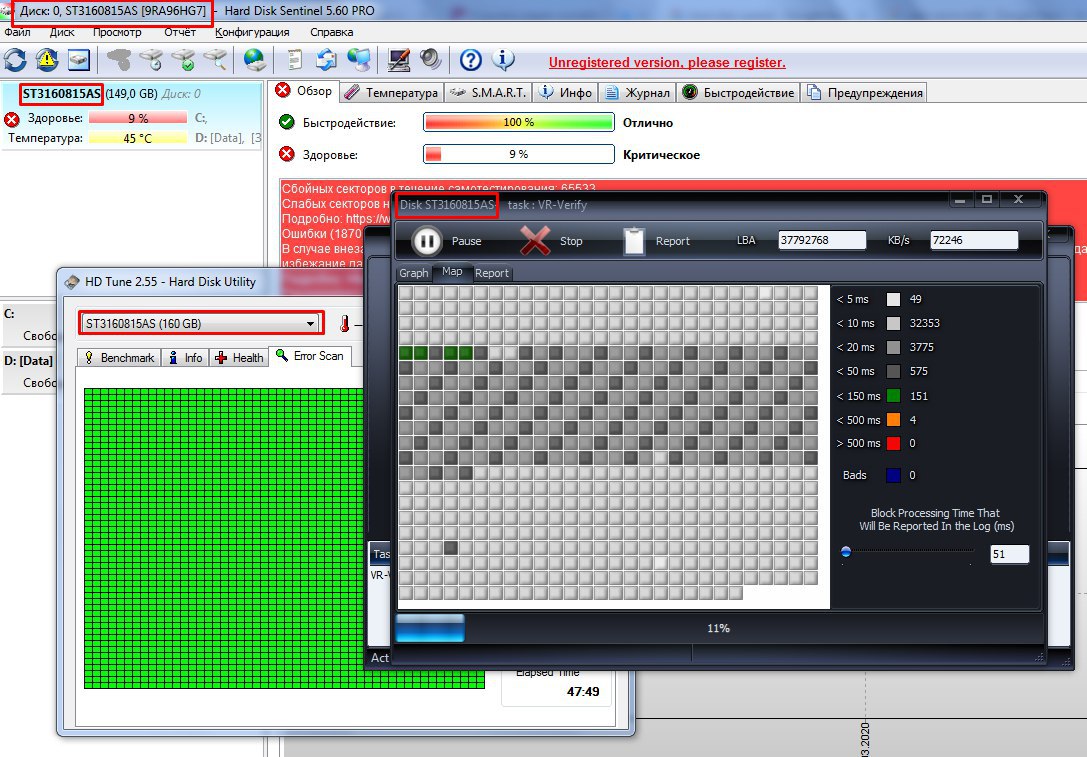Open the Предупреждения tab
The height and width of the screenshot is (757, 1087).
coord(864,92)
